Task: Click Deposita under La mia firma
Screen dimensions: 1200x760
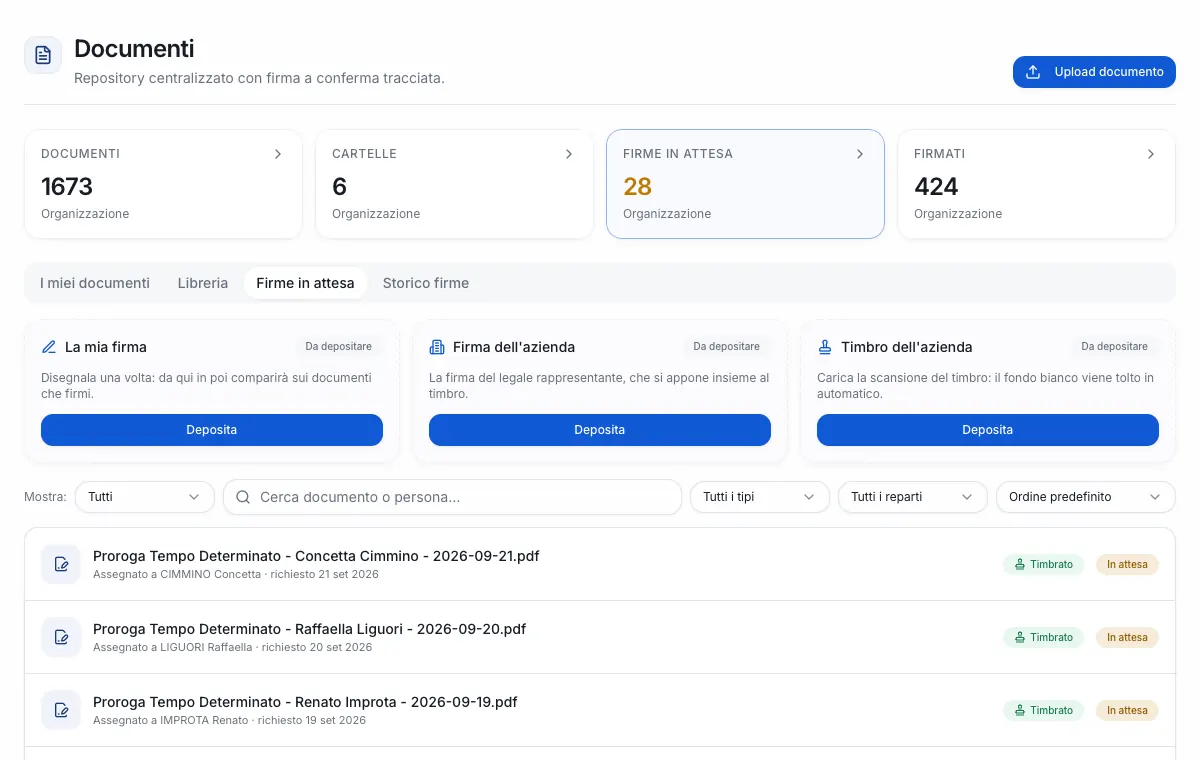Action: click(x=212, y=430)
